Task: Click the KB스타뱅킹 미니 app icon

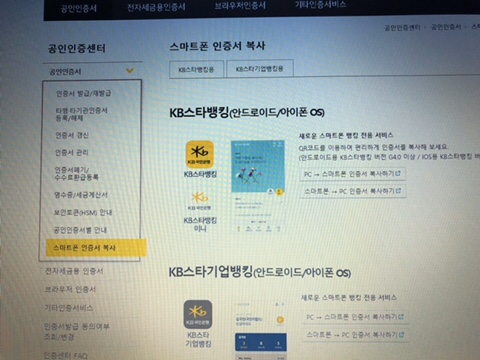Action: [199, 200]
